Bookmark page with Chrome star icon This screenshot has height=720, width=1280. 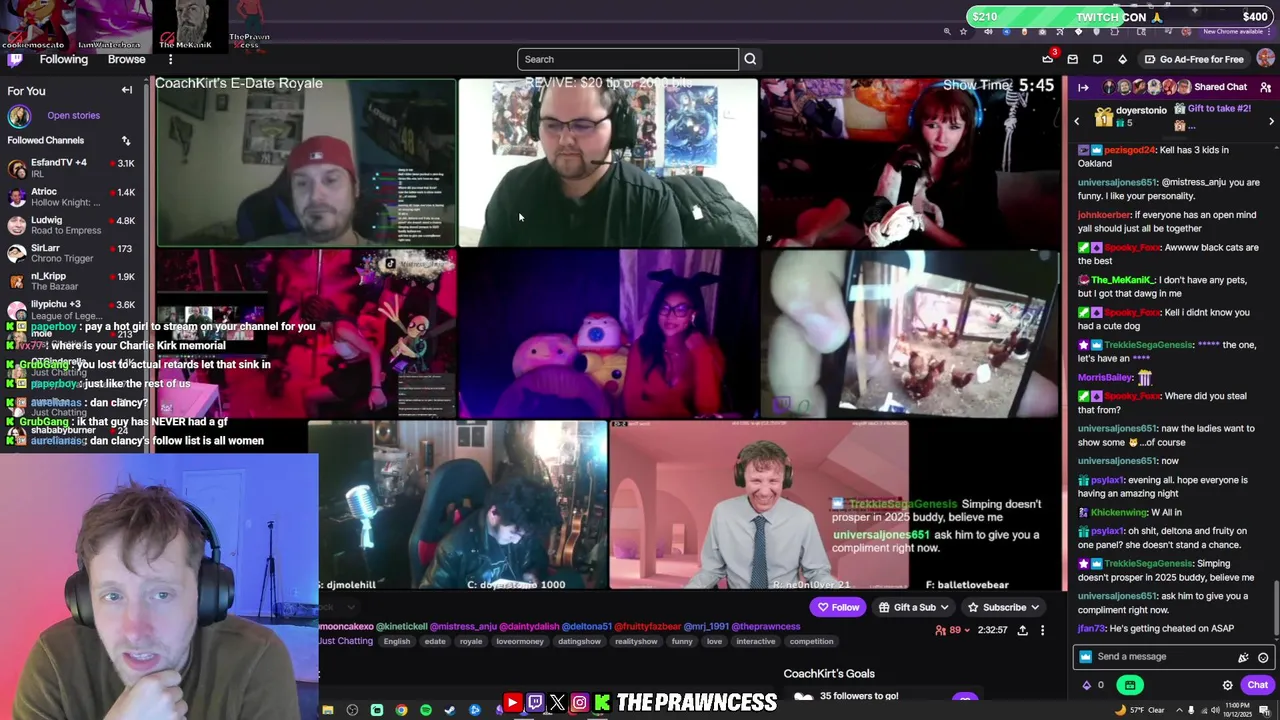click(963, 32)
